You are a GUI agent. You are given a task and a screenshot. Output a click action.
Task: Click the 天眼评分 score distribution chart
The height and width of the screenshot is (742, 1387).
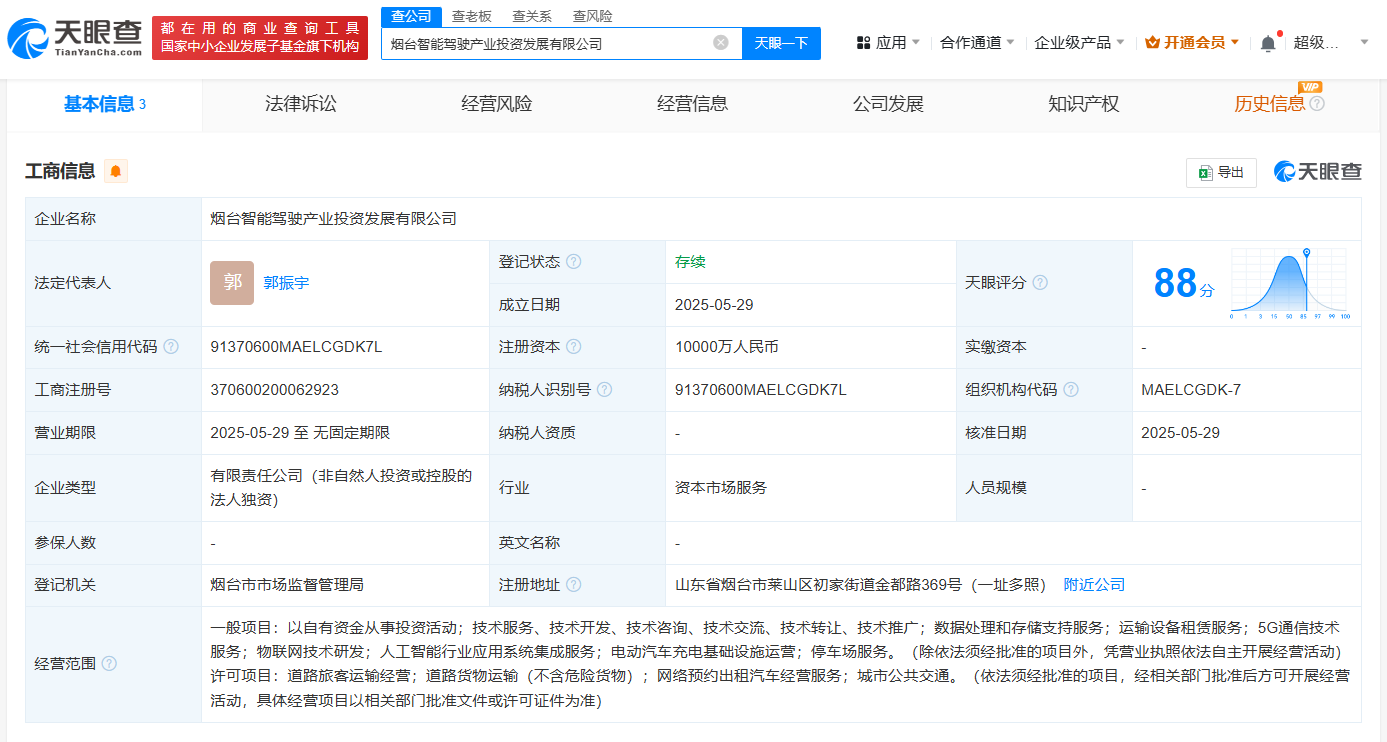1289,283
